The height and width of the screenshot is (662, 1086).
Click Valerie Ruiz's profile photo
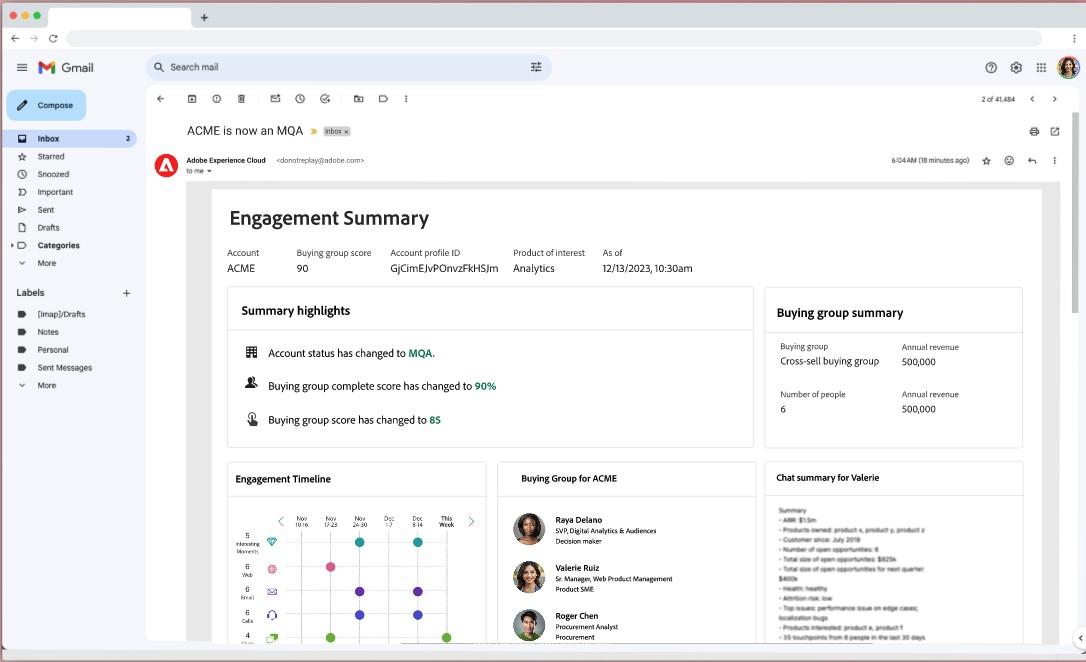click(x=528, y=577)
